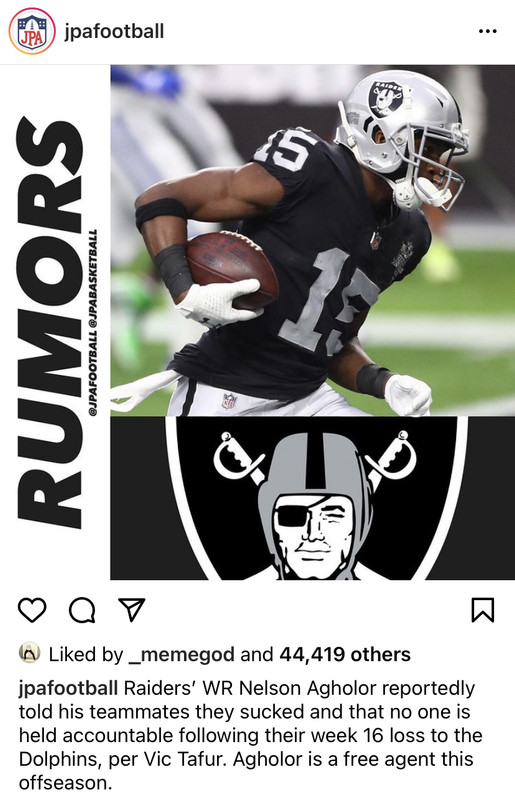Tap the football held by the player
The width and height of the screenshot is (515, 800).
point(232,268)
